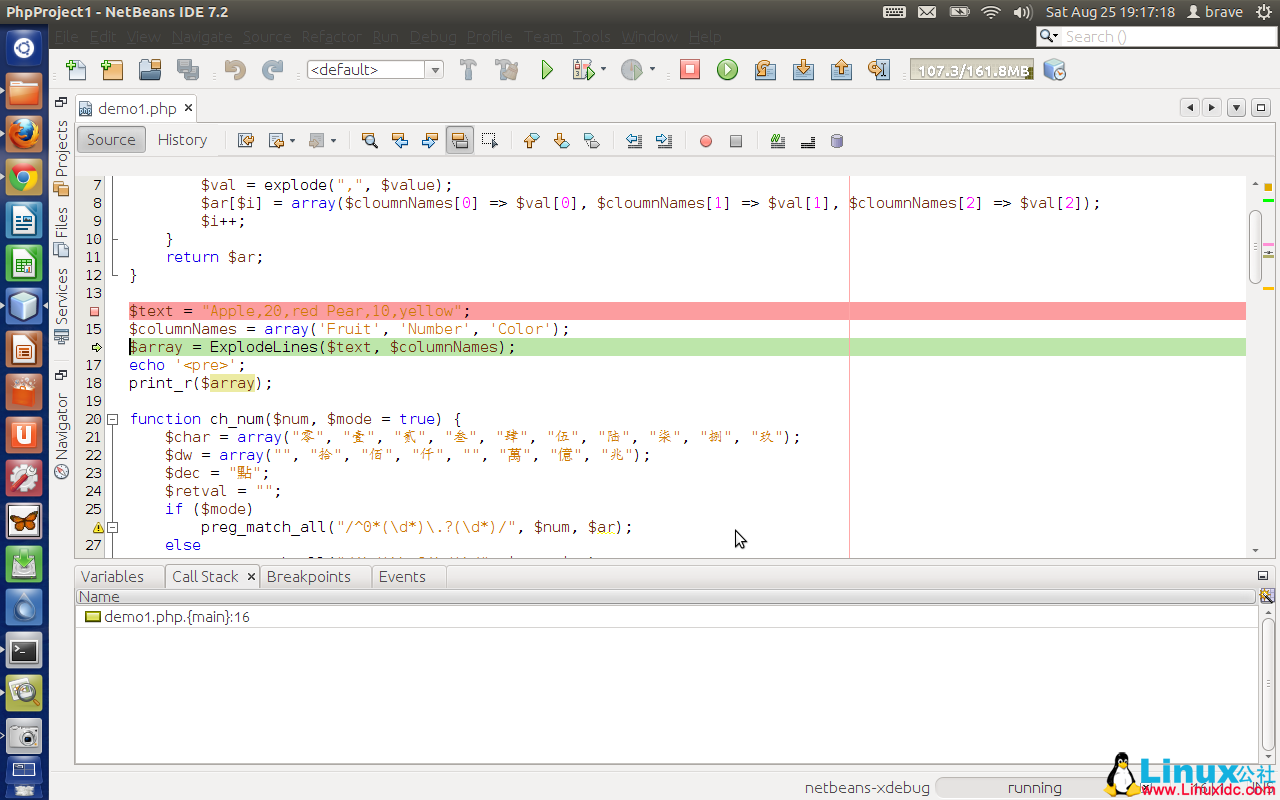
Task: Click the Build Project hammer icon
Action: [x=467, y=70]
